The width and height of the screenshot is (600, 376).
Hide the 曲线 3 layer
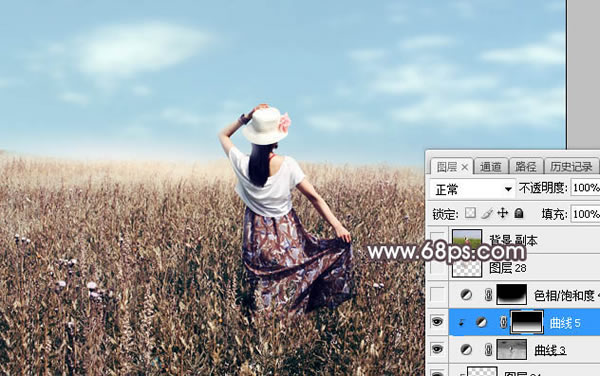pyautogui.click(x=437, y=349)
